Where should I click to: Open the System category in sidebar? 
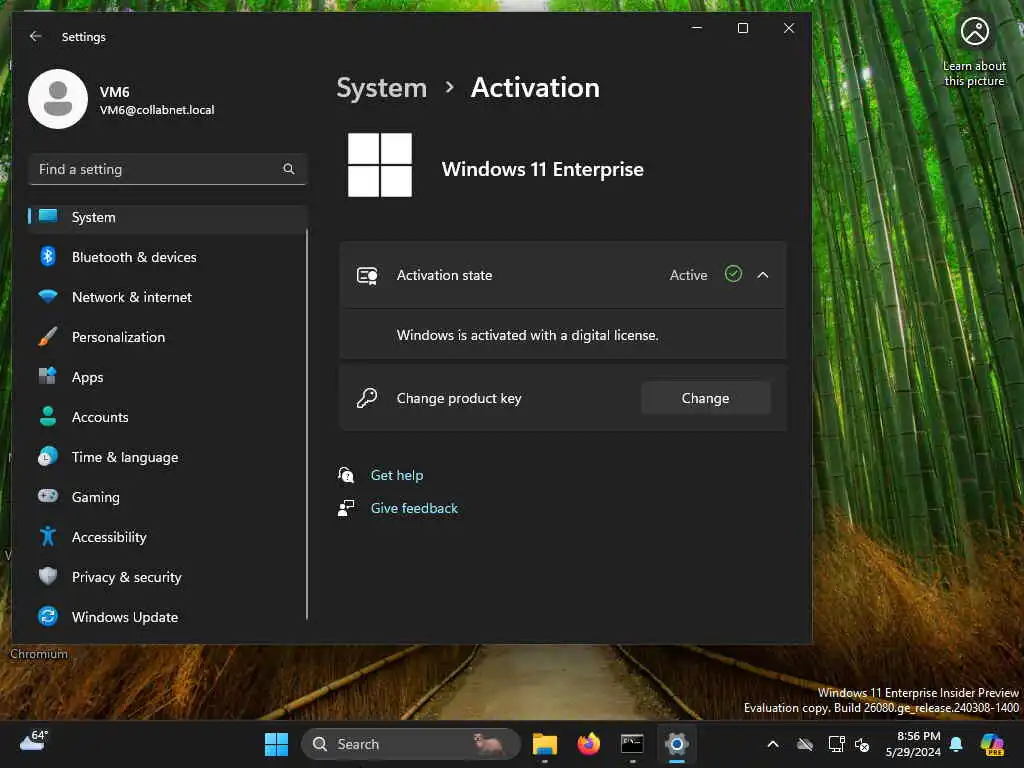pyautogui.click(x=167, y=217)
